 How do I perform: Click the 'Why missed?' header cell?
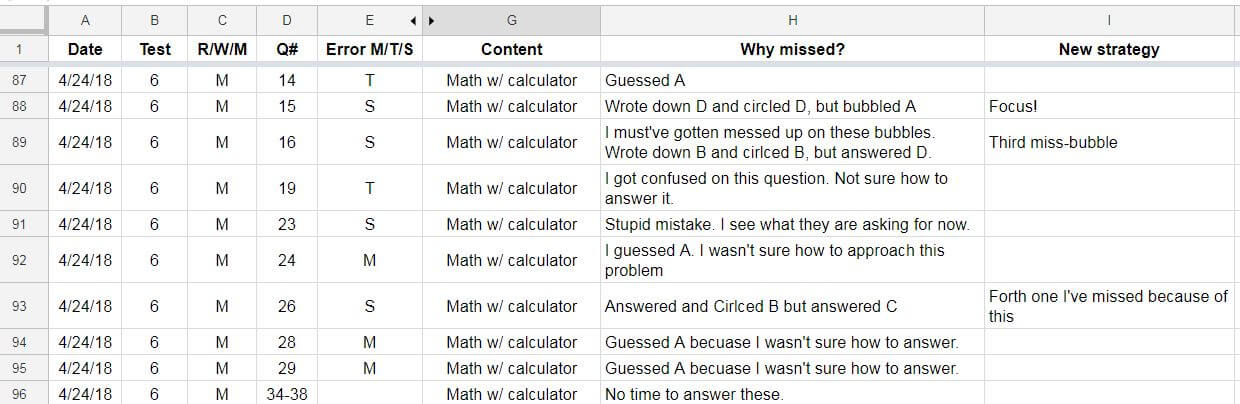tap(792, 49)
